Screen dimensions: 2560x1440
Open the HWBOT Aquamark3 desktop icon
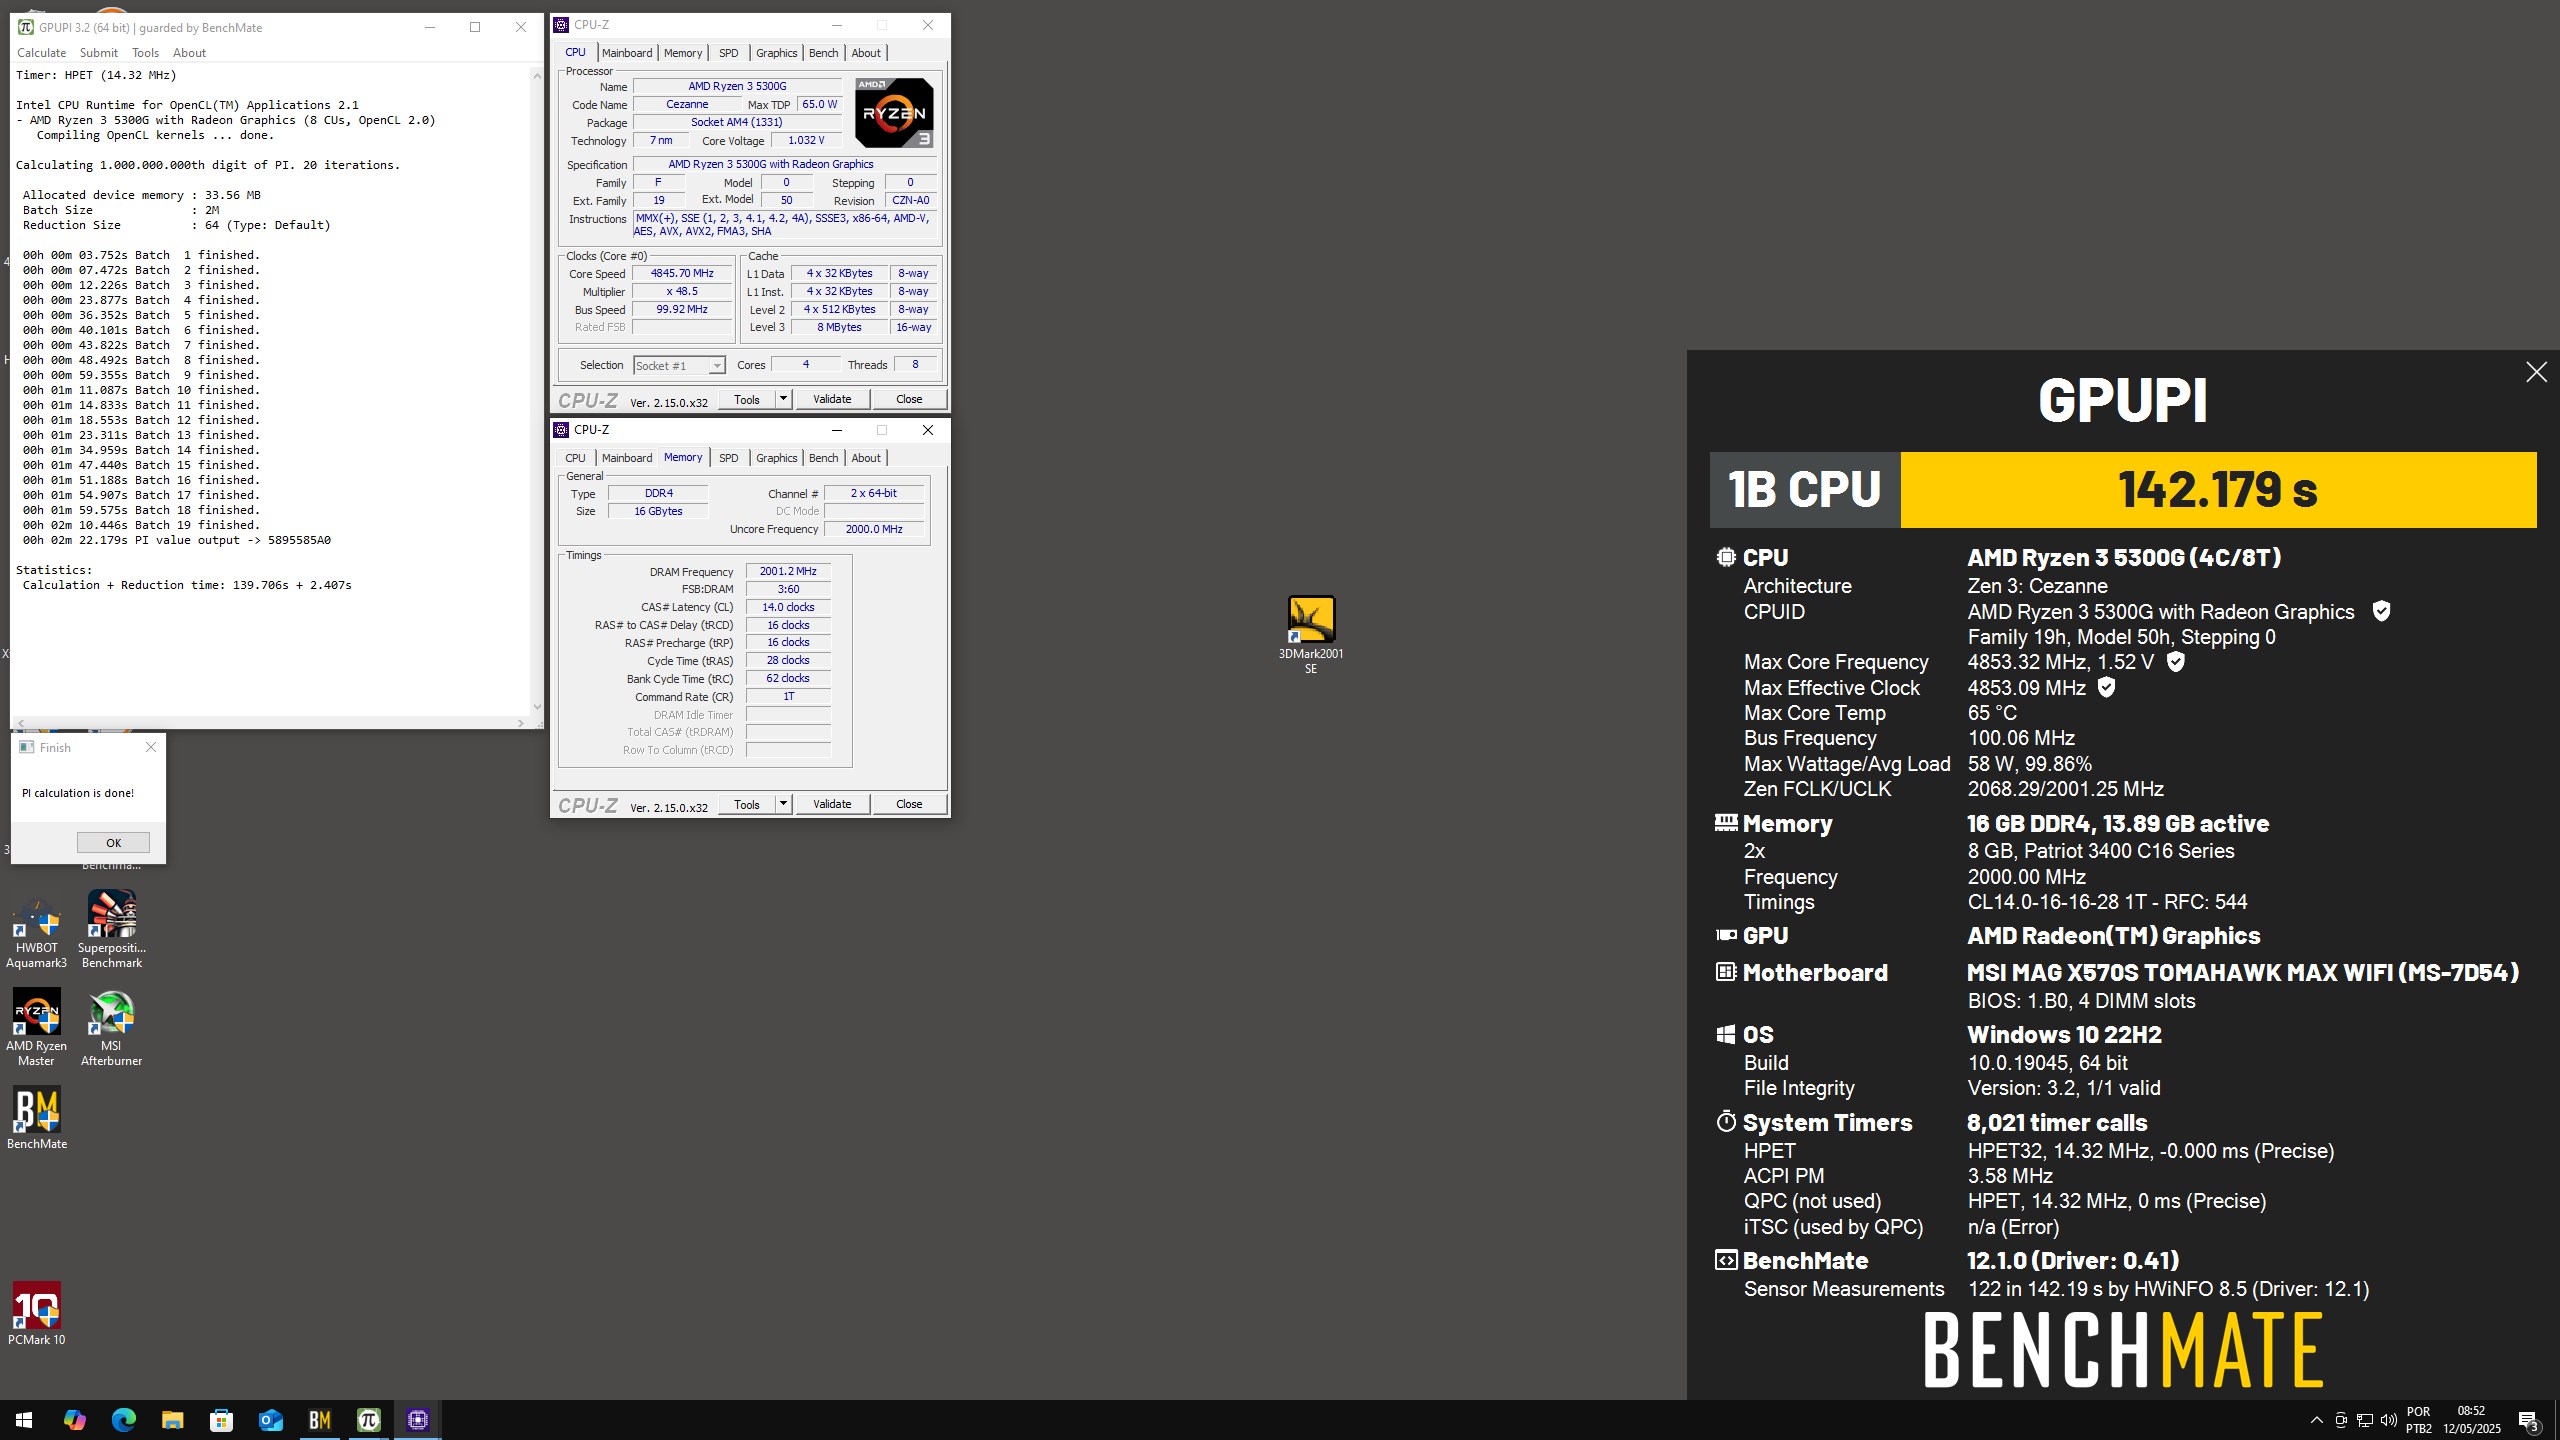[x=37, y=930]
